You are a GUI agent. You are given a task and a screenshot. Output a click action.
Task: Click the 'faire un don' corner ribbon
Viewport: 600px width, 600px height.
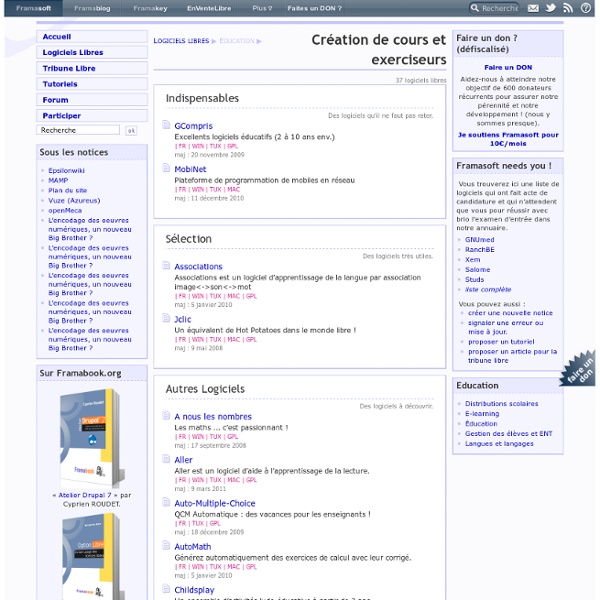coord(579,369)
